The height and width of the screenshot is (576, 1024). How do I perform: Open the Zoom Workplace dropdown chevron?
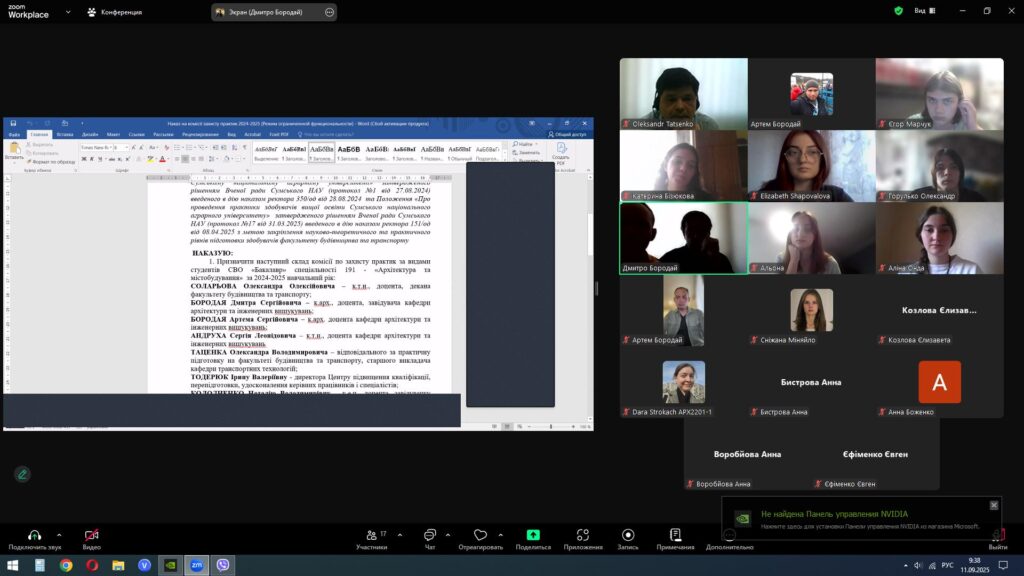point(68,12)
